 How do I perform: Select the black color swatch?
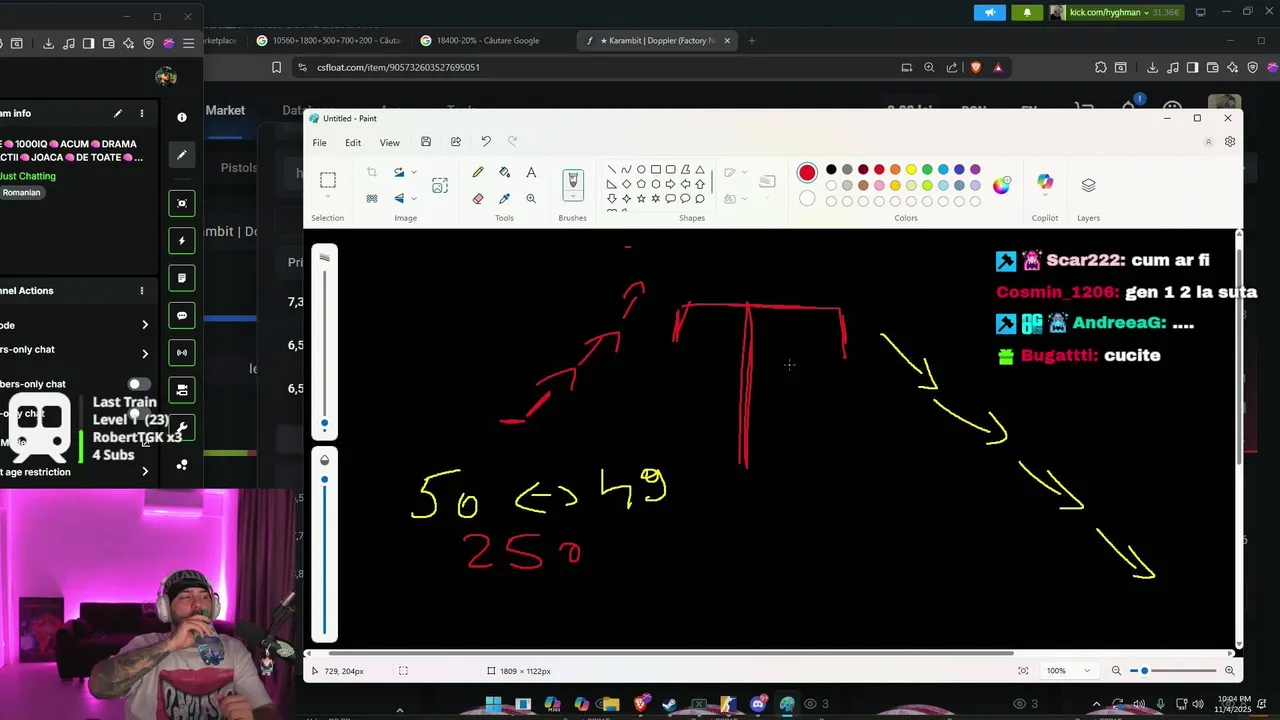tap(831, 170)
